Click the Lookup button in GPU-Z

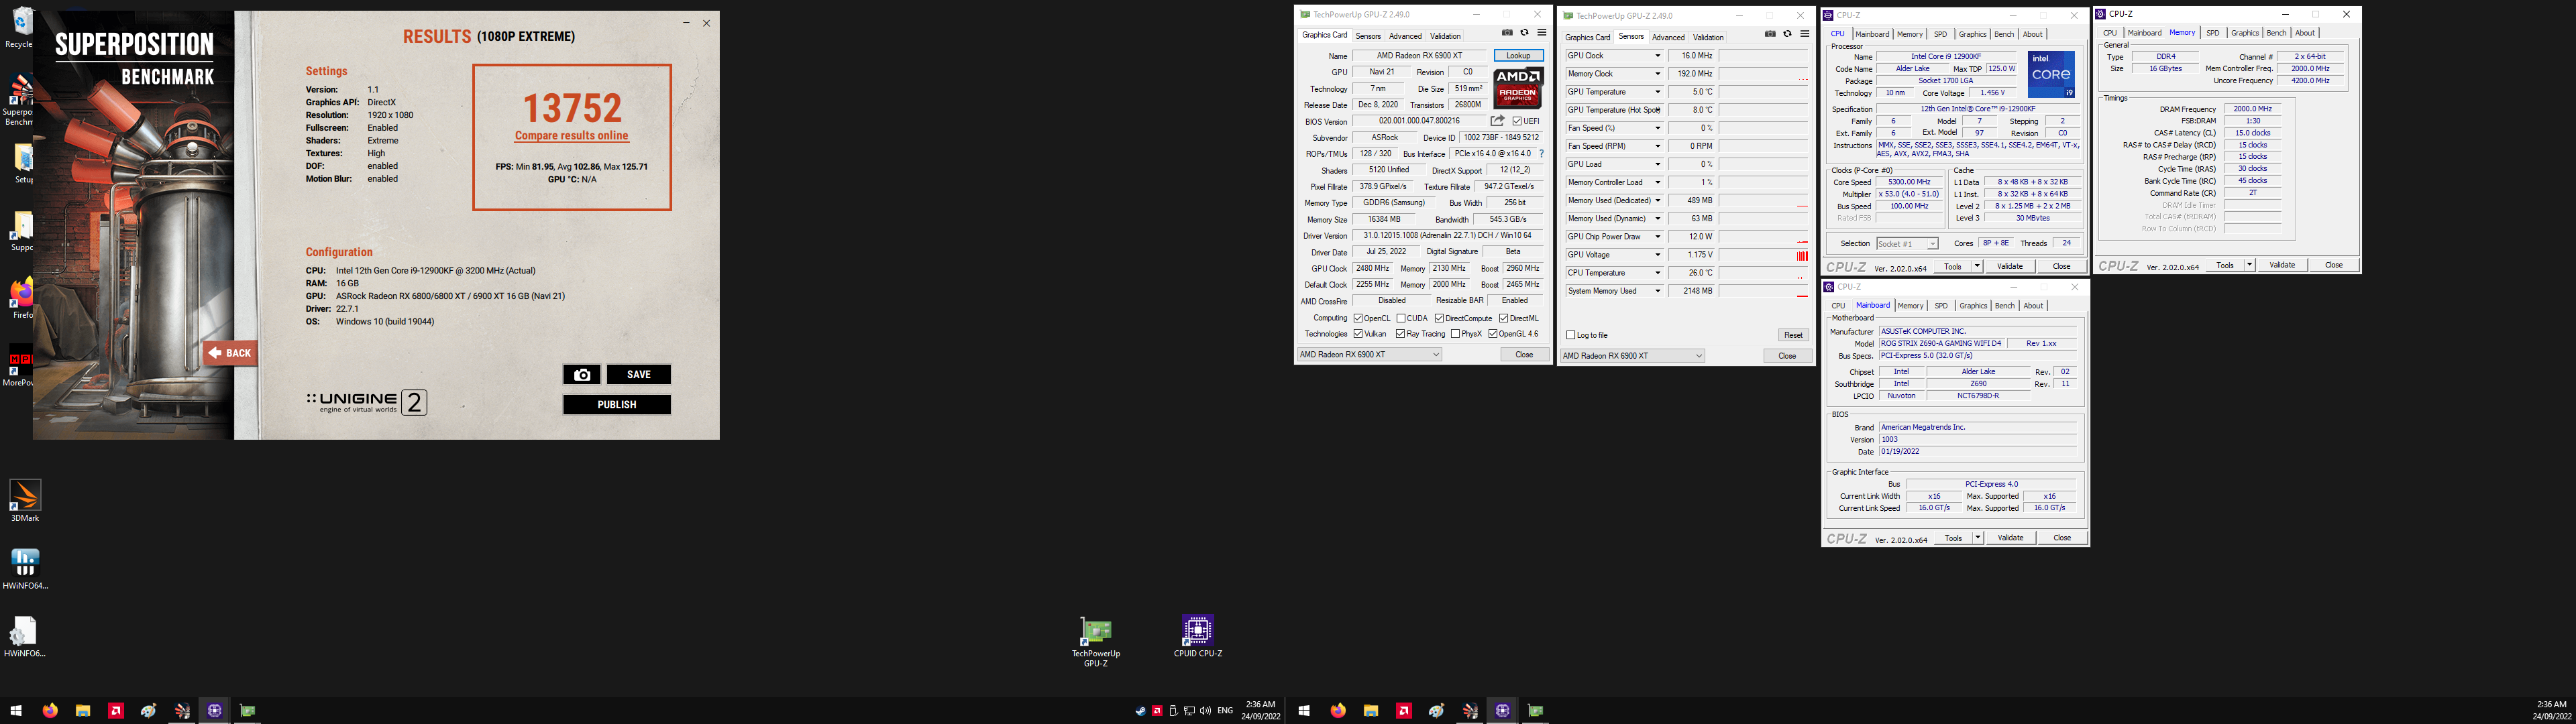coord(1518,56)
